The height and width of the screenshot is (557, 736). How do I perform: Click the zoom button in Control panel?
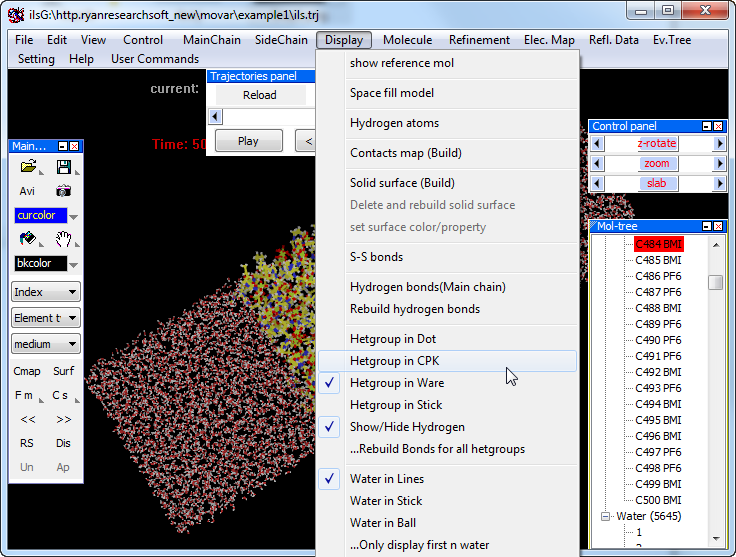(657, 164)
